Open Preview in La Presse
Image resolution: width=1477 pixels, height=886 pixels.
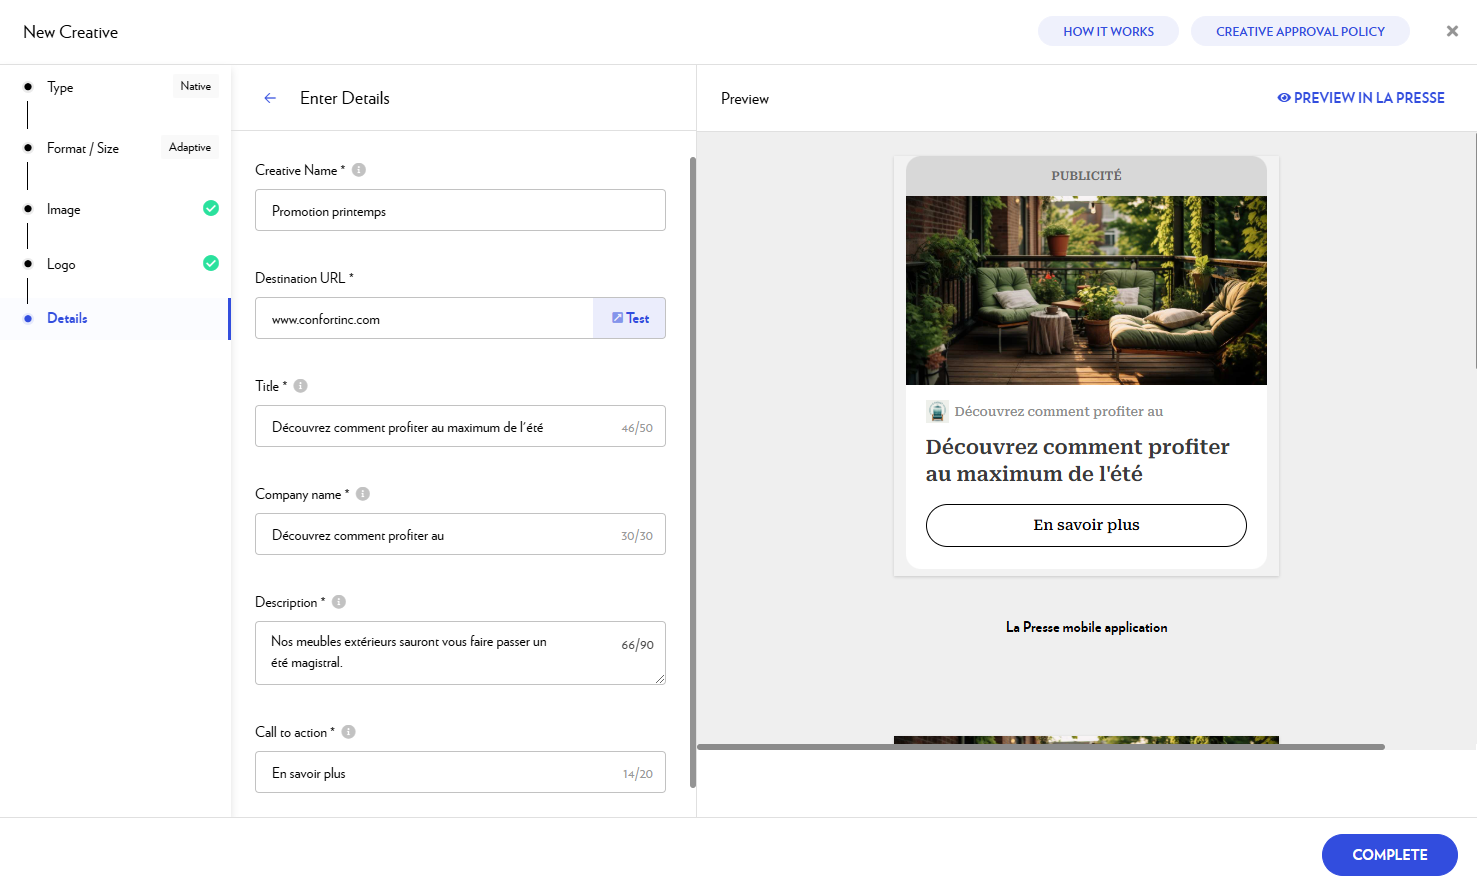tap(1361, 98)
